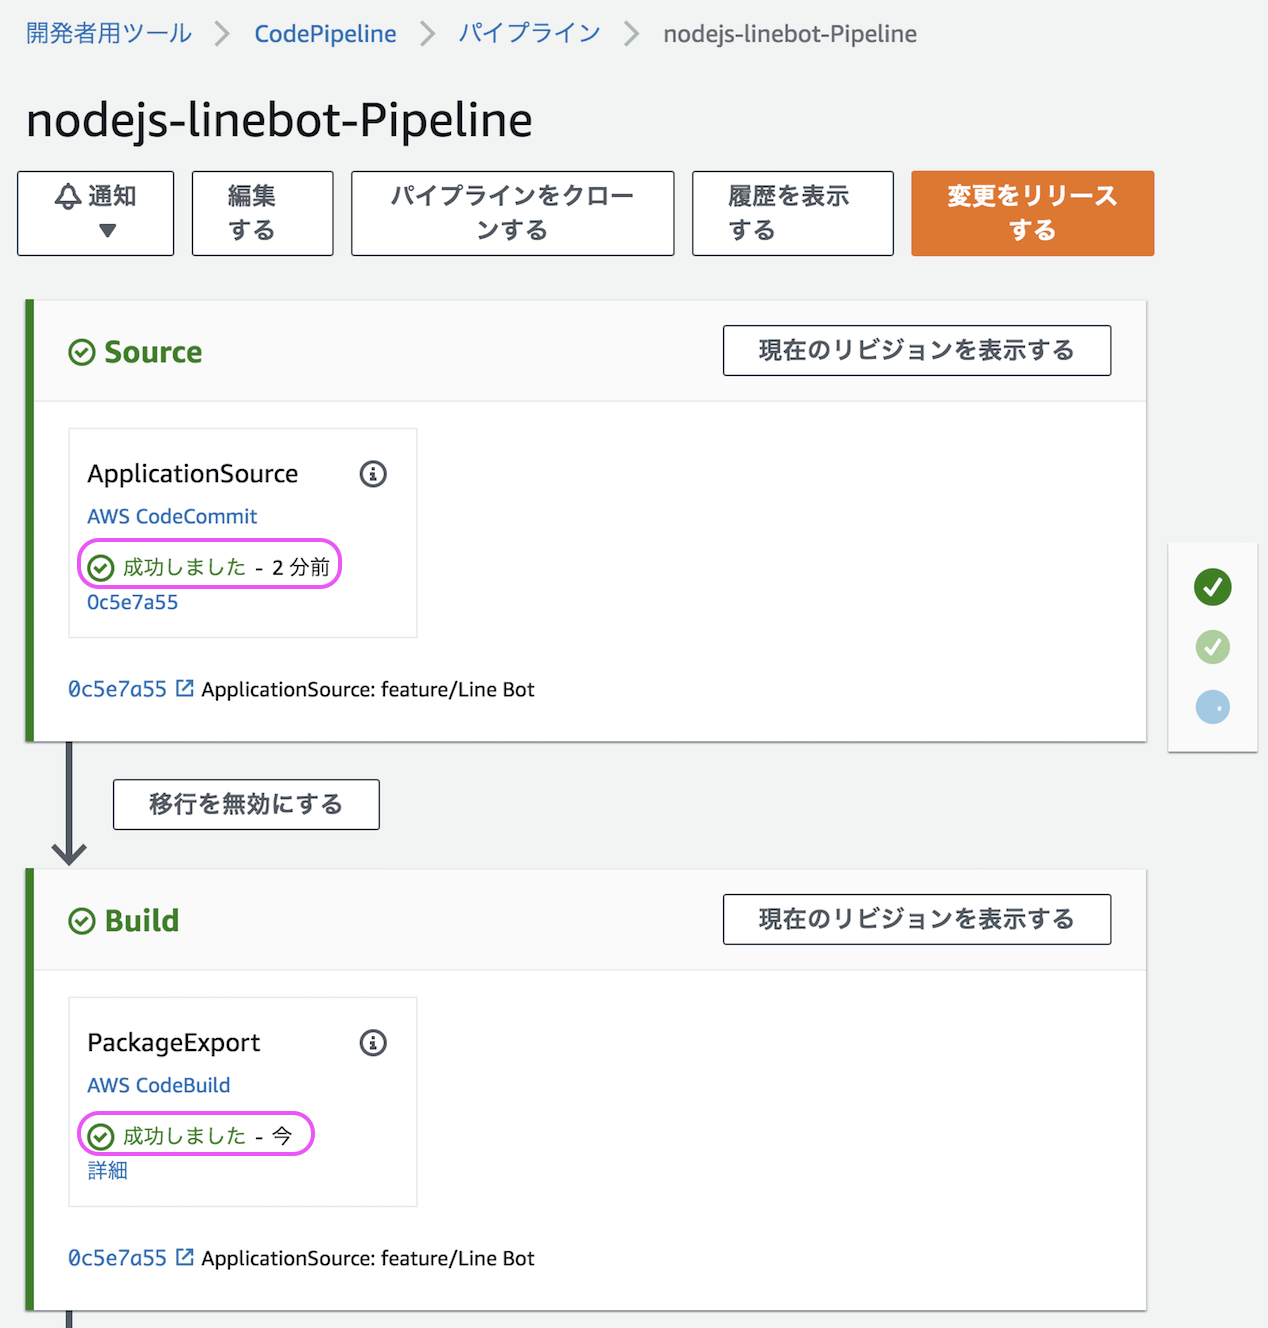Click 履歴を表示する history button
Screen dimensions: 1268x1328
[792, 213]
